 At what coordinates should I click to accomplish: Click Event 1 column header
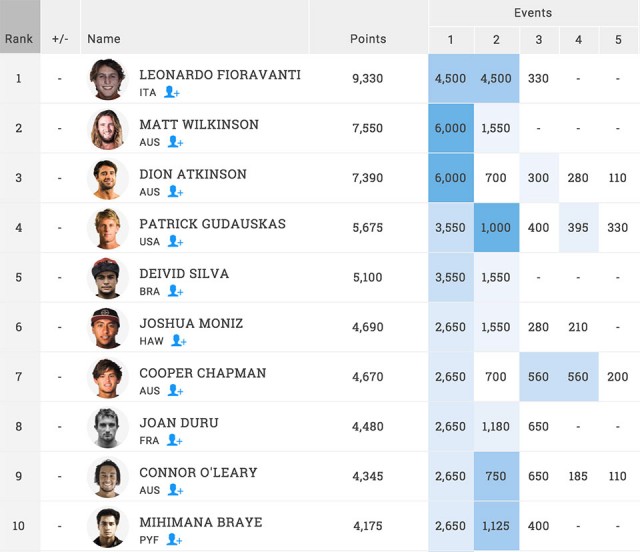pos(450,40)
